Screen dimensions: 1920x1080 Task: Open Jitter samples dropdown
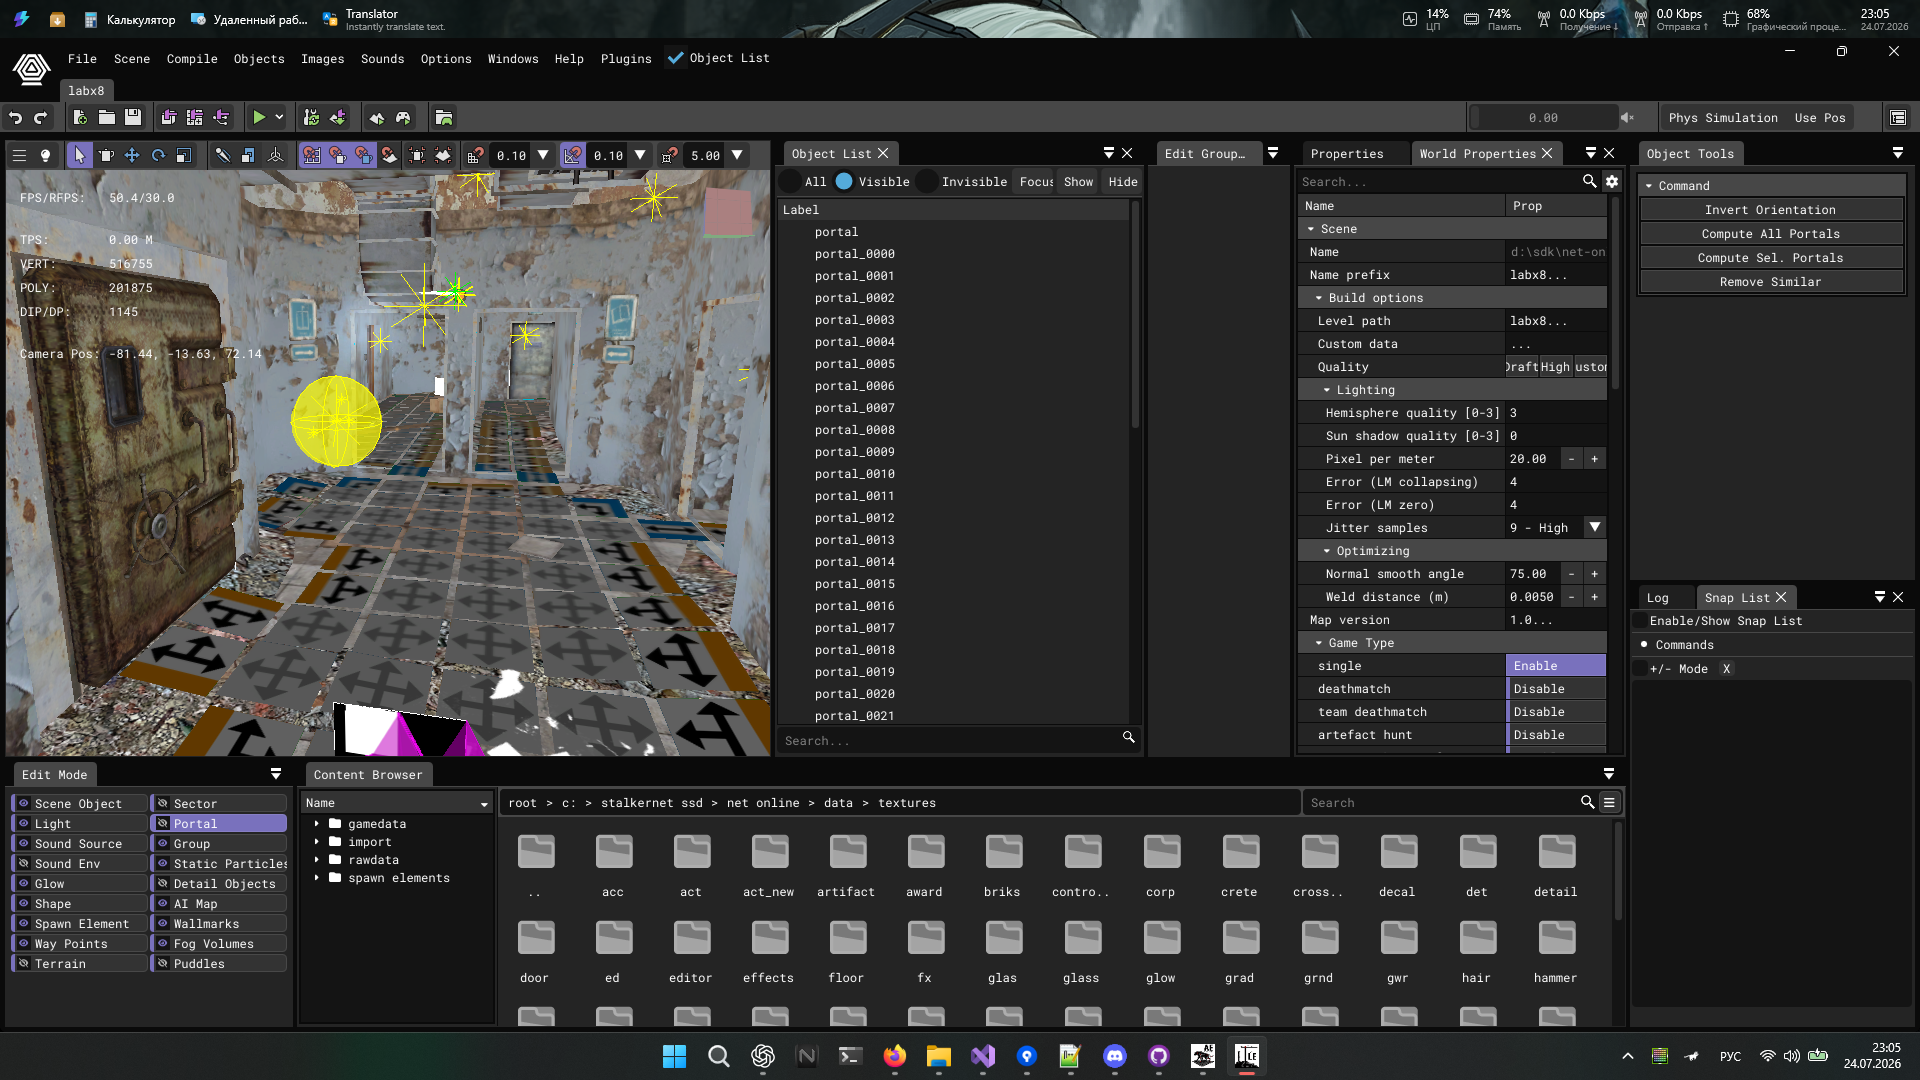tap(1595, 527)
